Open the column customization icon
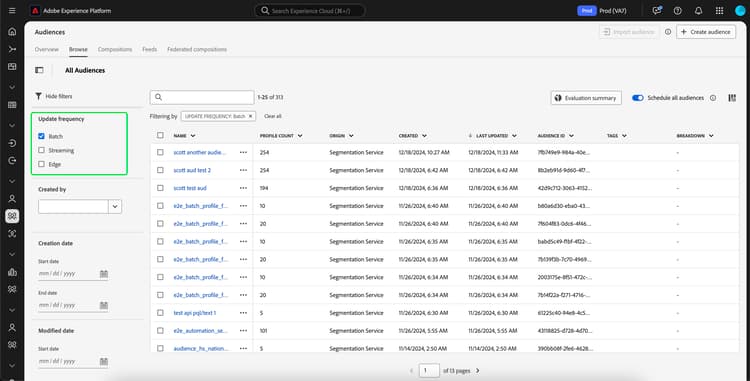 pos(732,98)
